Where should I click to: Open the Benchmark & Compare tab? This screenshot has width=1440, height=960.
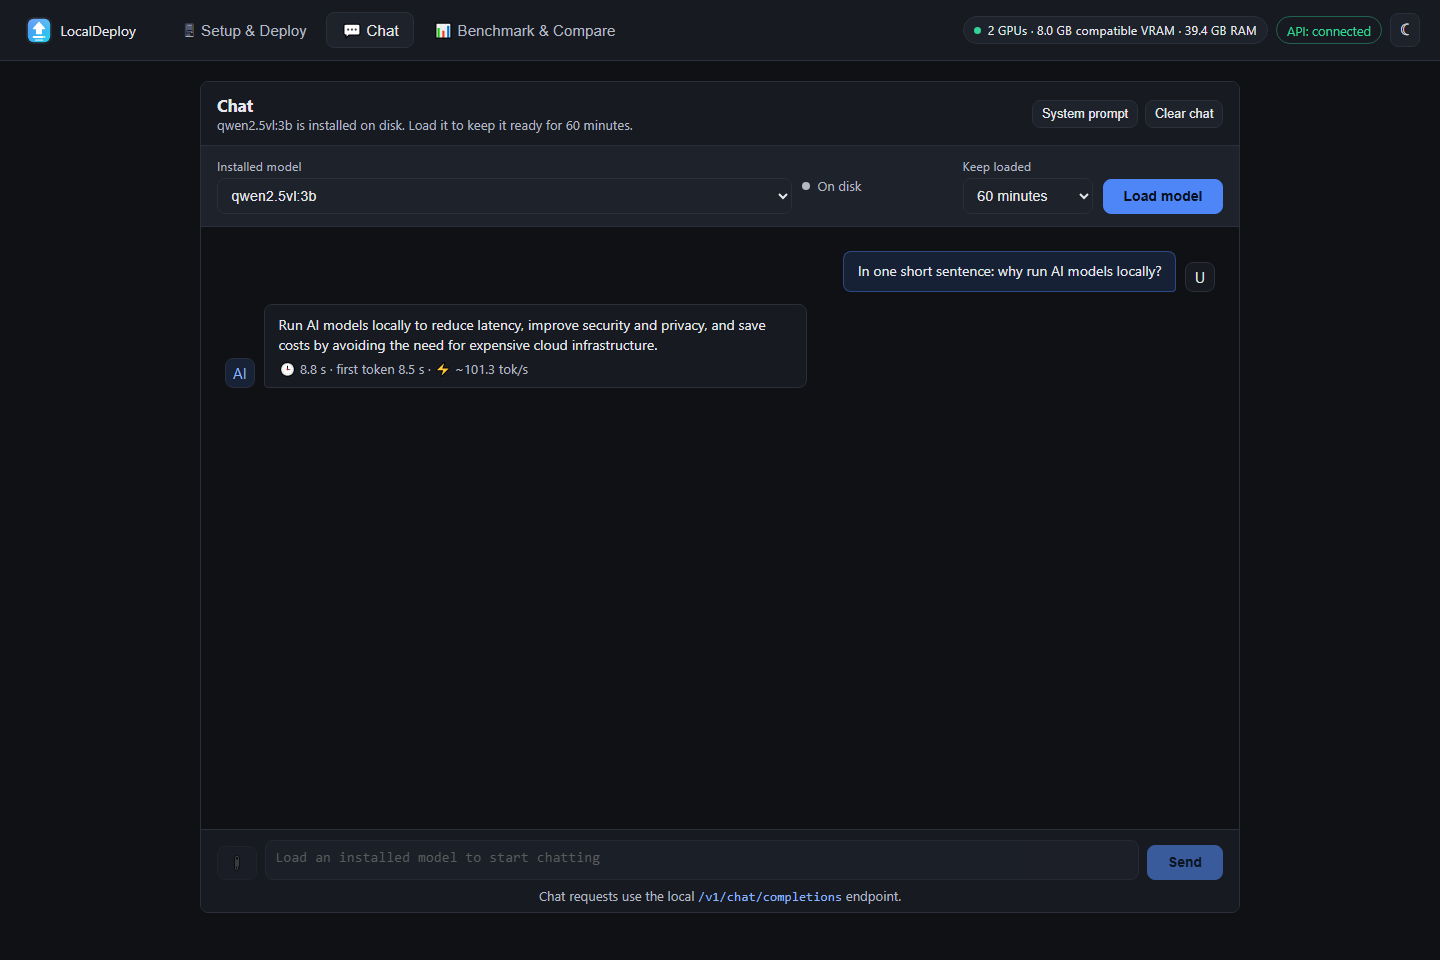[x=525, y=31]
